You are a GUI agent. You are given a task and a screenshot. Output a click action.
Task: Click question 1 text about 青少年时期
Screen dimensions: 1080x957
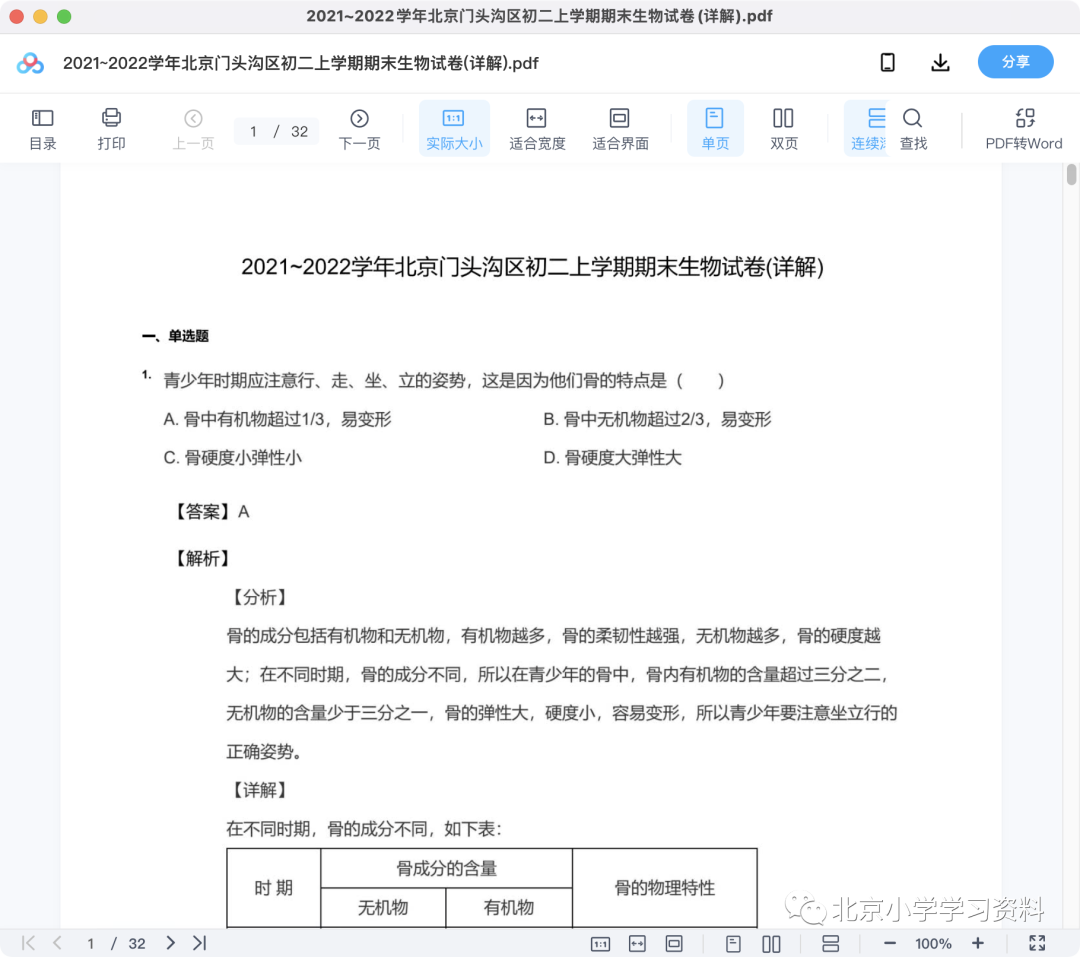[x=444, y=380]
